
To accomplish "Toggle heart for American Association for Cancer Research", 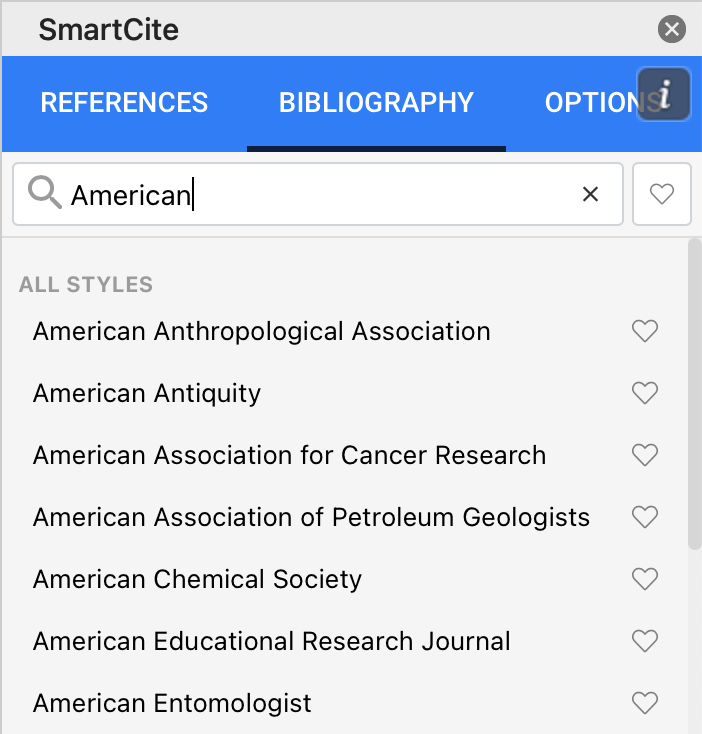I will point(645,455).
